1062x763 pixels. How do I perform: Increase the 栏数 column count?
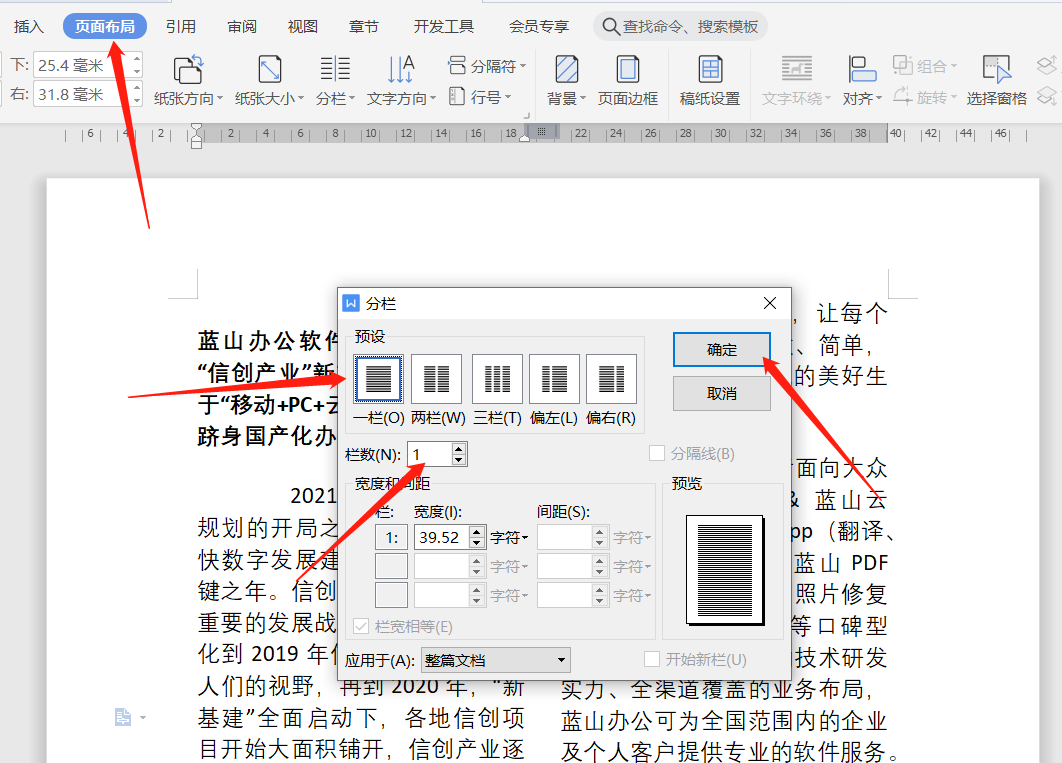459,448
